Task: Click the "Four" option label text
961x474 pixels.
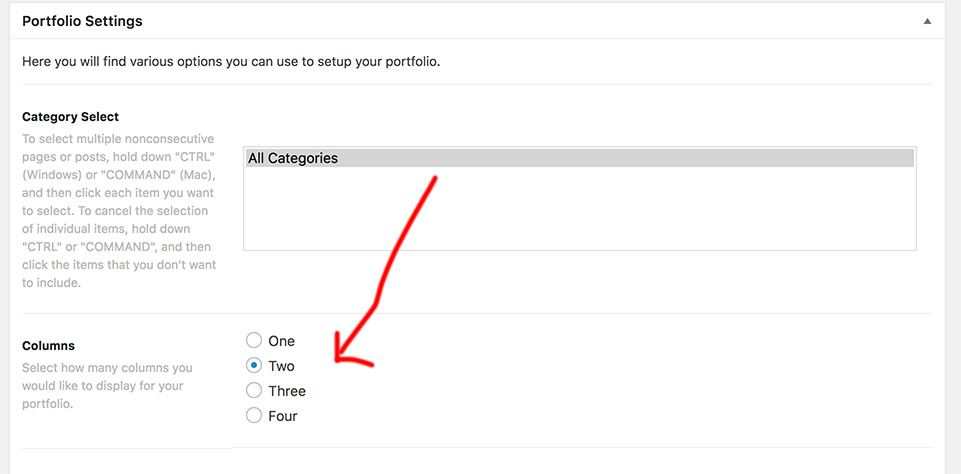Action: (283, 416)
